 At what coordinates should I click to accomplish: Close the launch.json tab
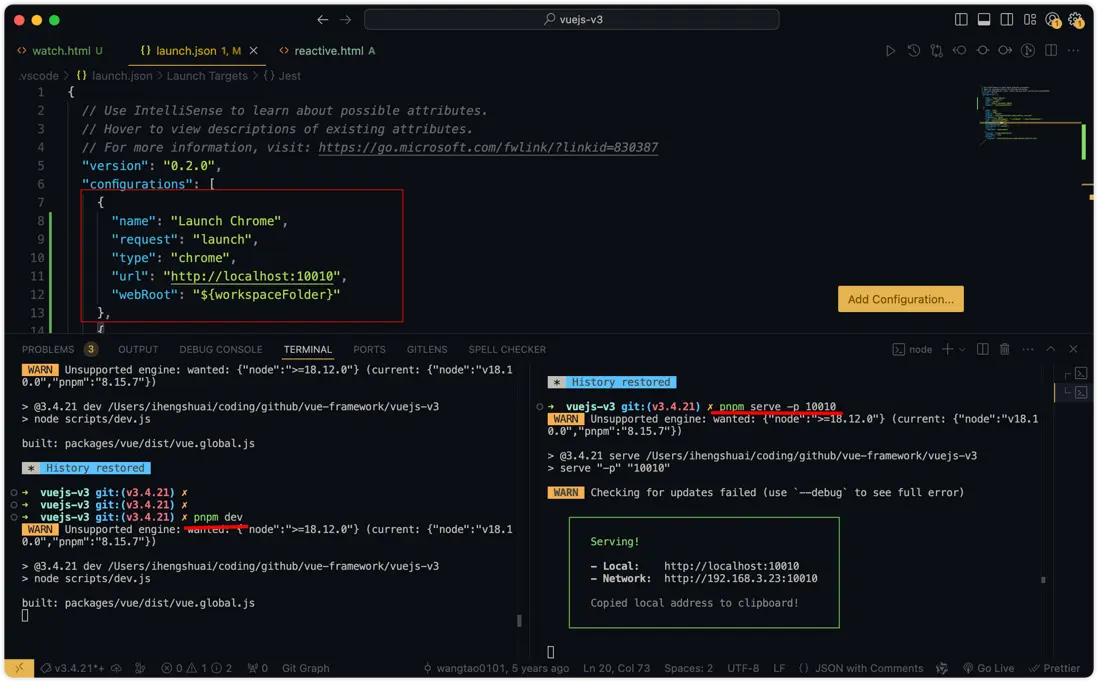pyautogui.click(x=253, y=50)
